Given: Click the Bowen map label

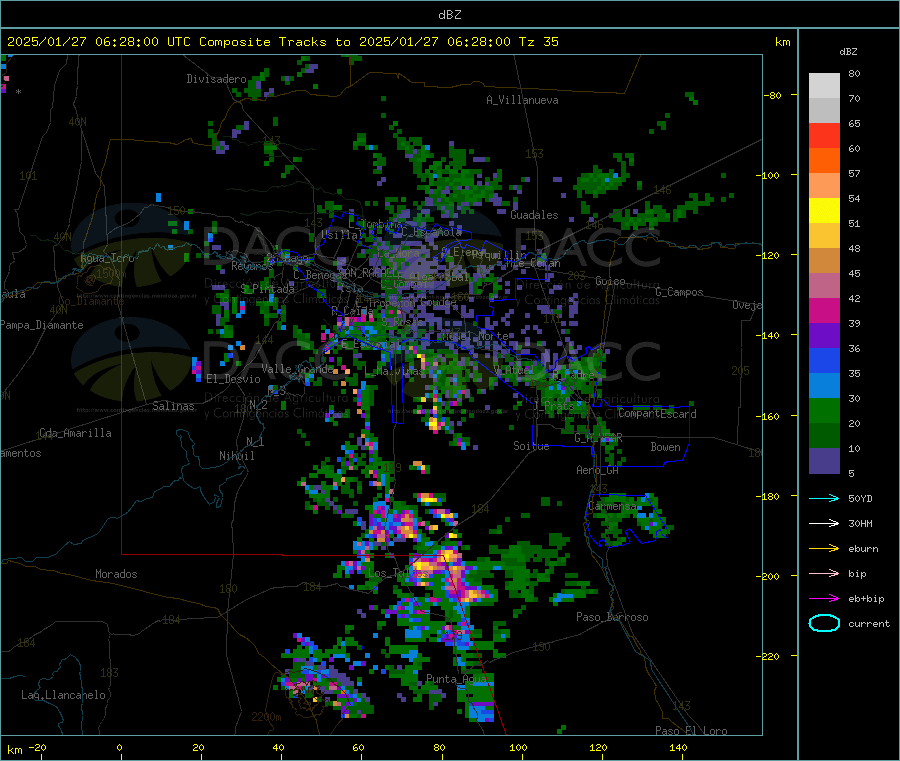Looking at the screenshot, I should coord(666,447).
